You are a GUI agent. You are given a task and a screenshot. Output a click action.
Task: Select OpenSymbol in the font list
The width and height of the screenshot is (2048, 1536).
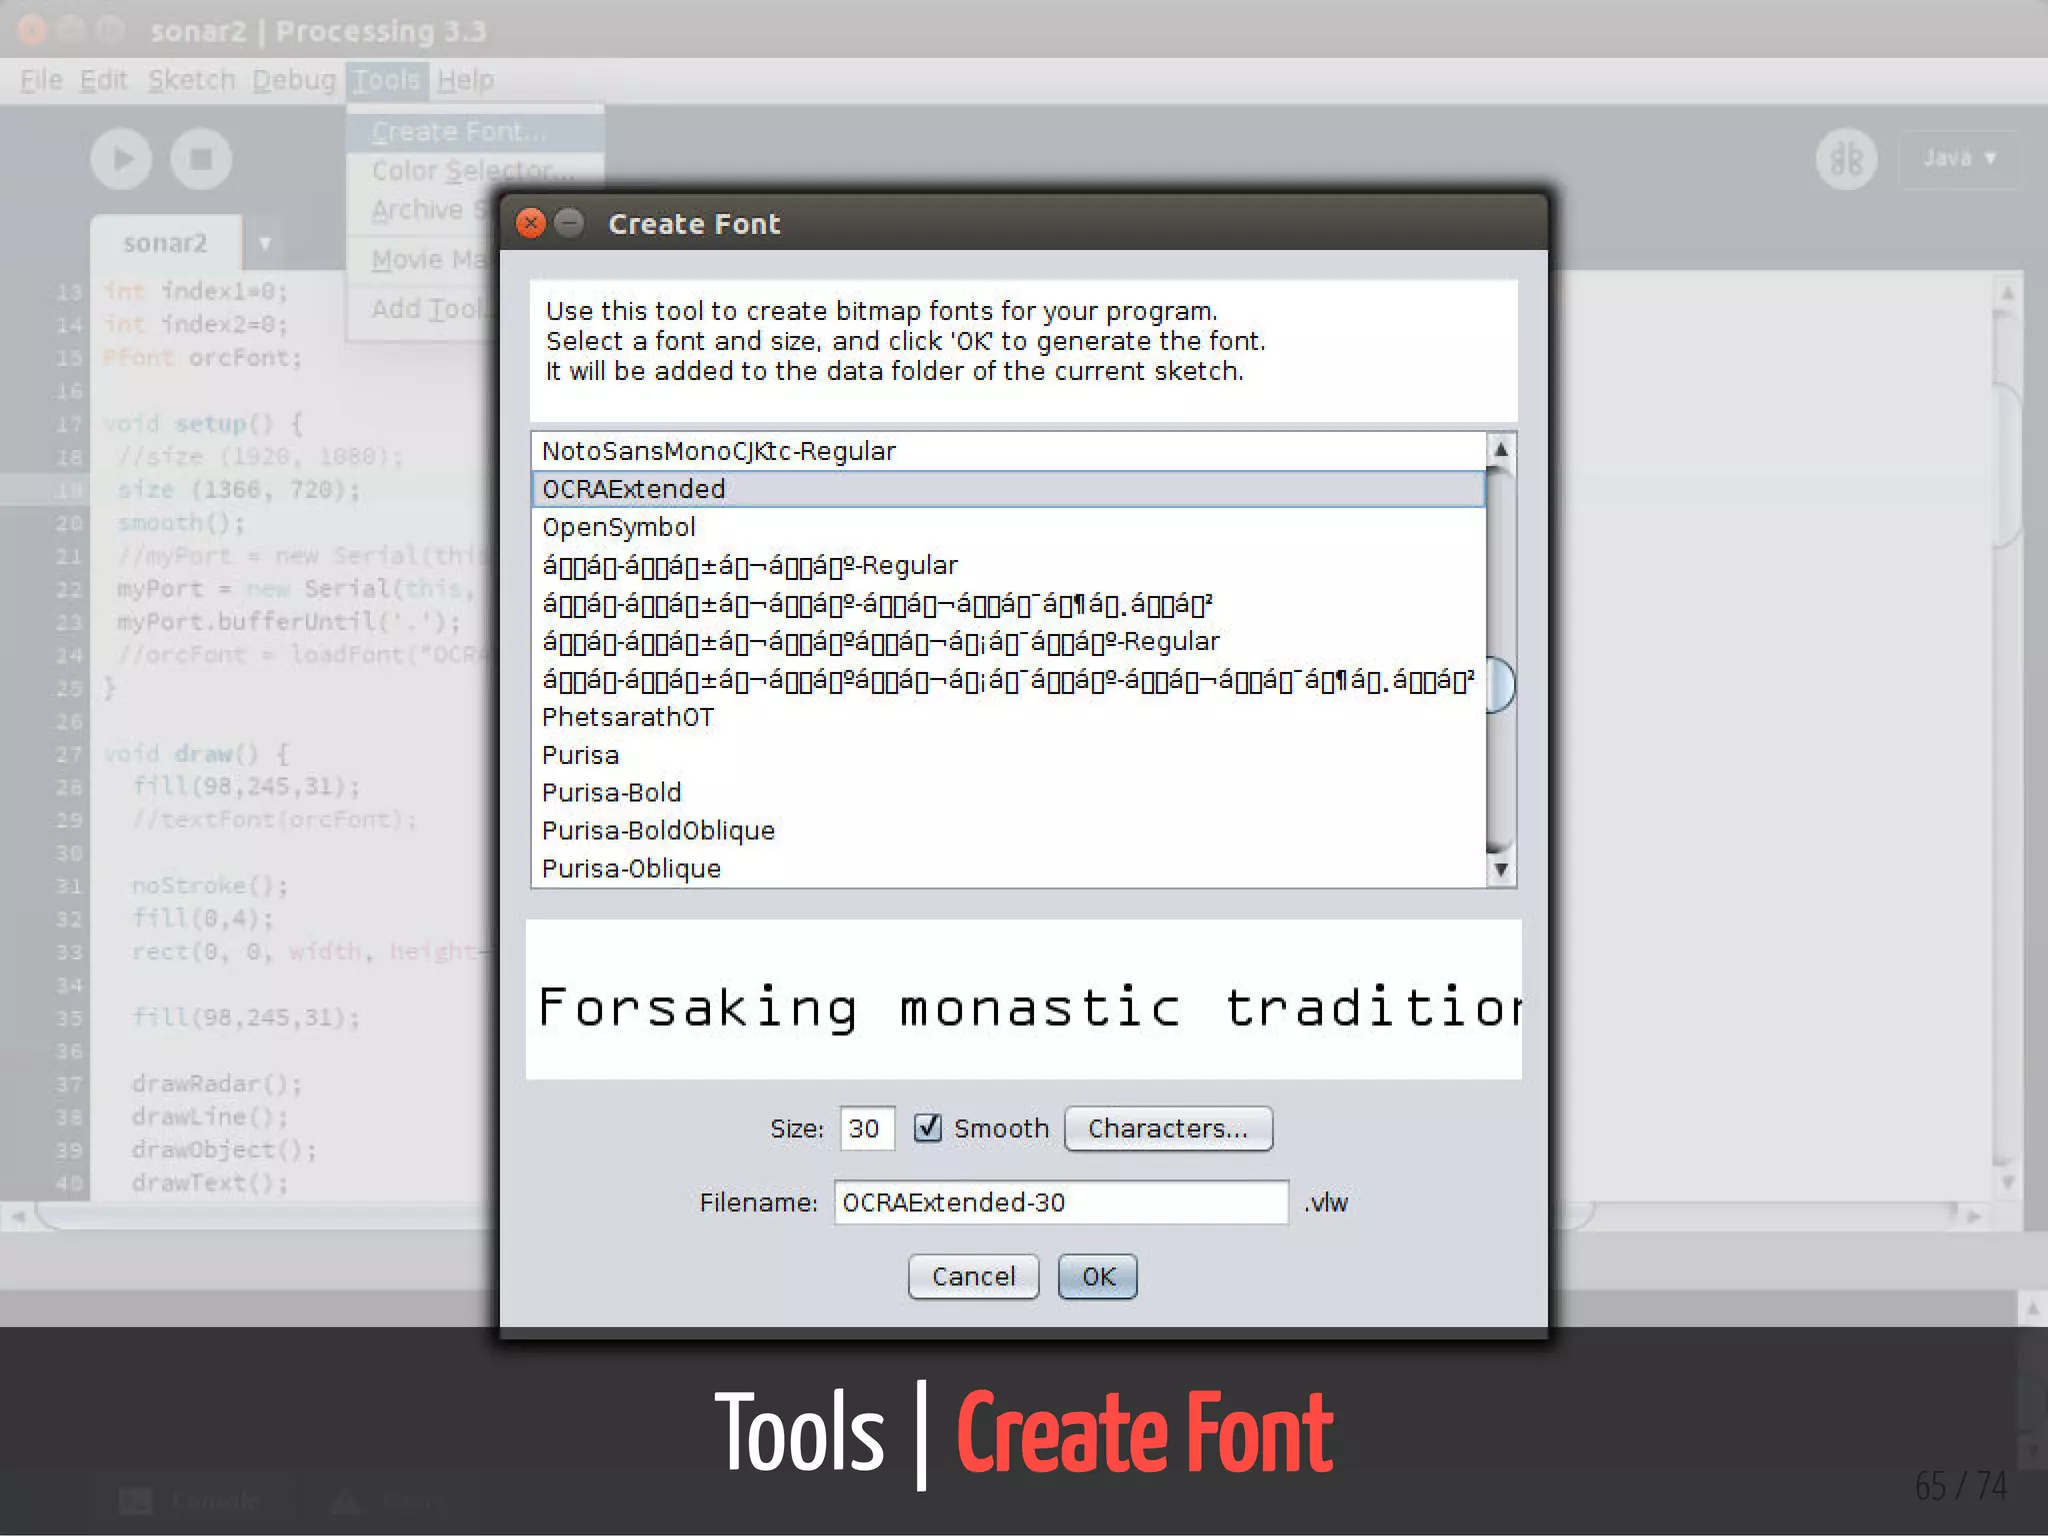618,527
